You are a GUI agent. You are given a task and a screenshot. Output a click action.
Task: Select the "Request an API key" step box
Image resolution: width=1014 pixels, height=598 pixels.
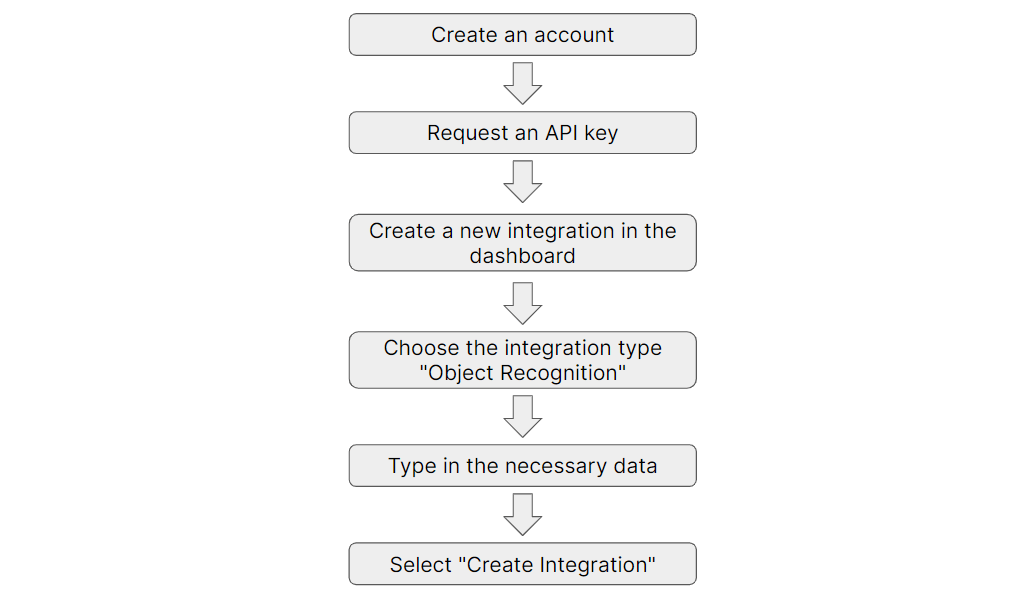tap(523, 133)
